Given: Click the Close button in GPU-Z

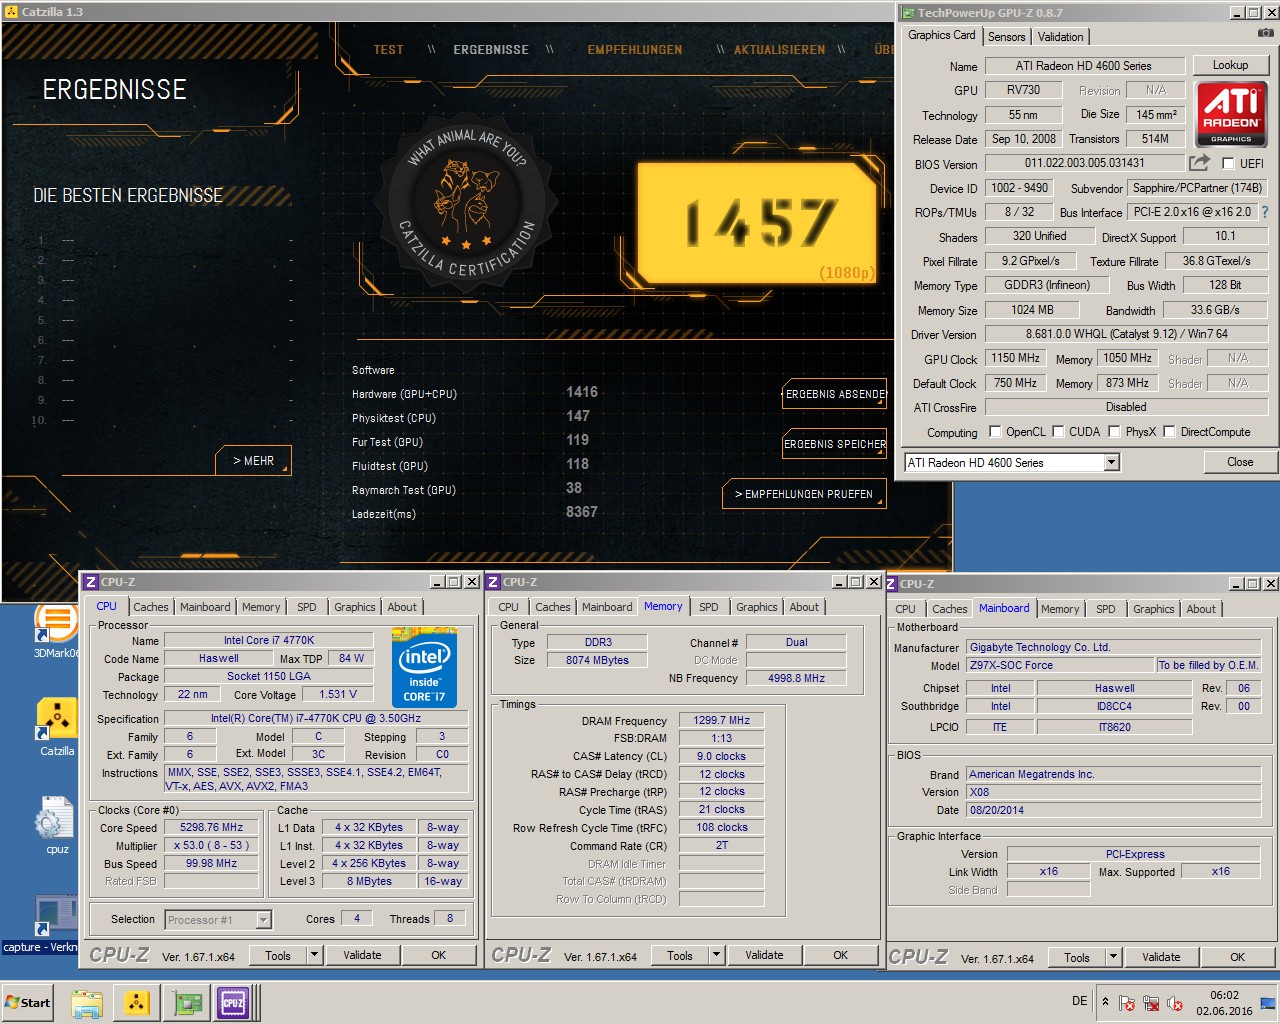Looking at the screenshot, I should point(1240,462).
